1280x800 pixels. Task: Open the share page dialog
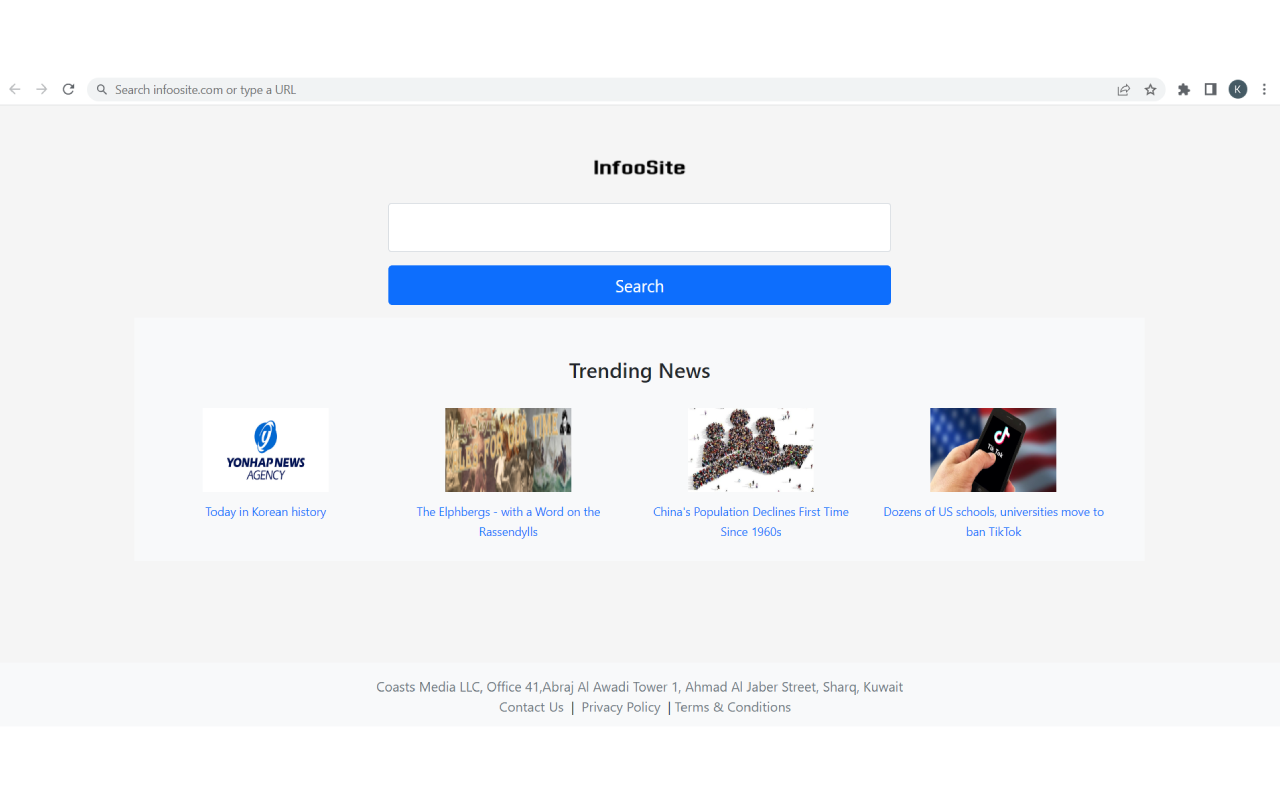point(1123,89)
